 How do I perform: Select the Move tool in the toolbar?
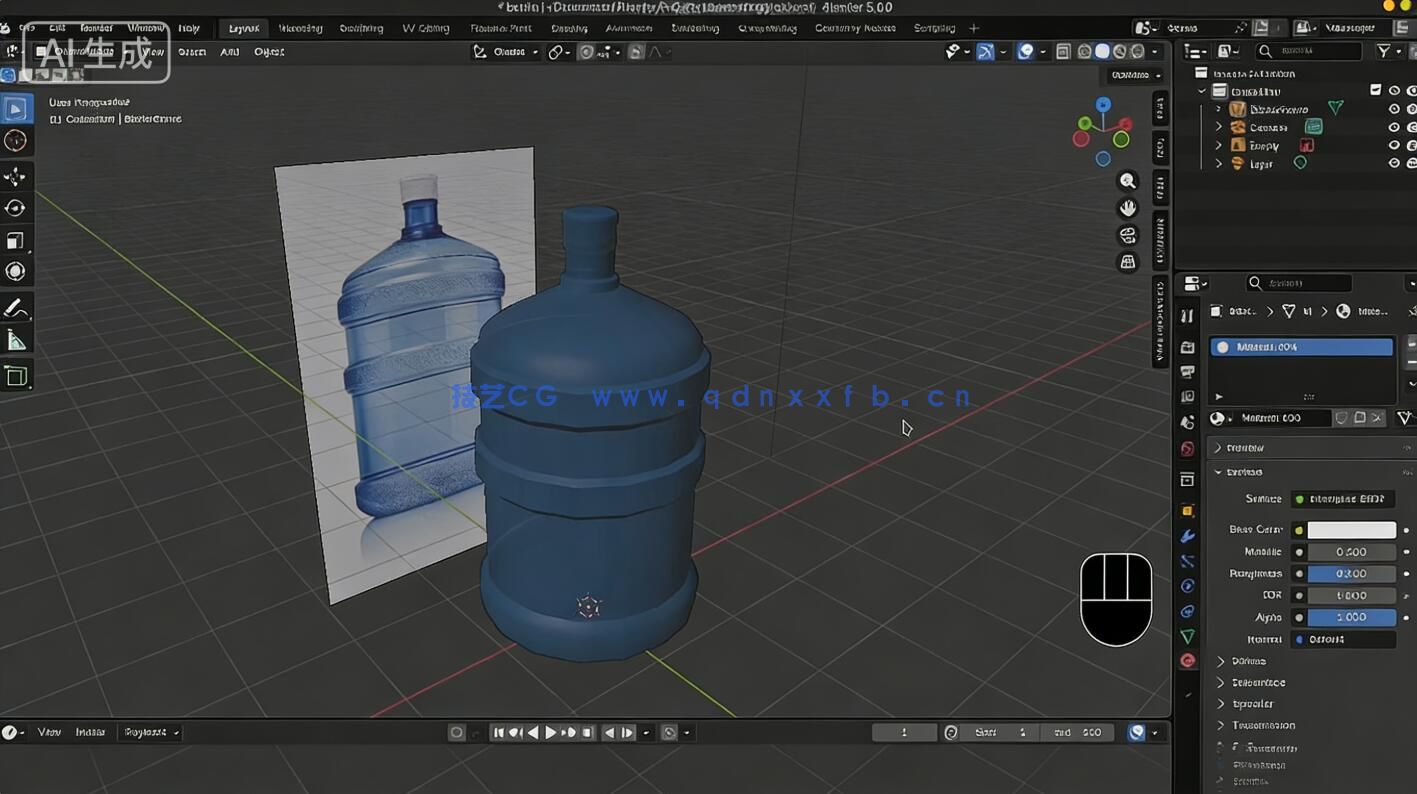point(15,176)
